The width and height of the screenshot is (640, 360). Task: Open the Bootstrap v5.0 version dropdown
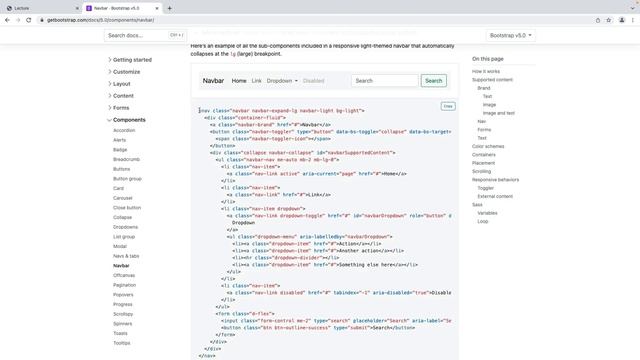point(511,36)
